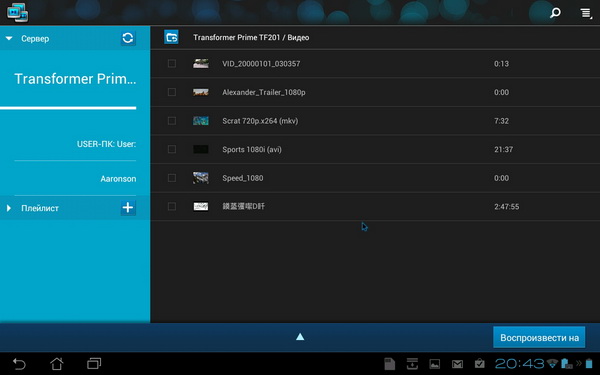This screenshot has height=375, width=600.
Task: Click the folder-up icon beside Transformer Prime TF201
Action: 171,37
